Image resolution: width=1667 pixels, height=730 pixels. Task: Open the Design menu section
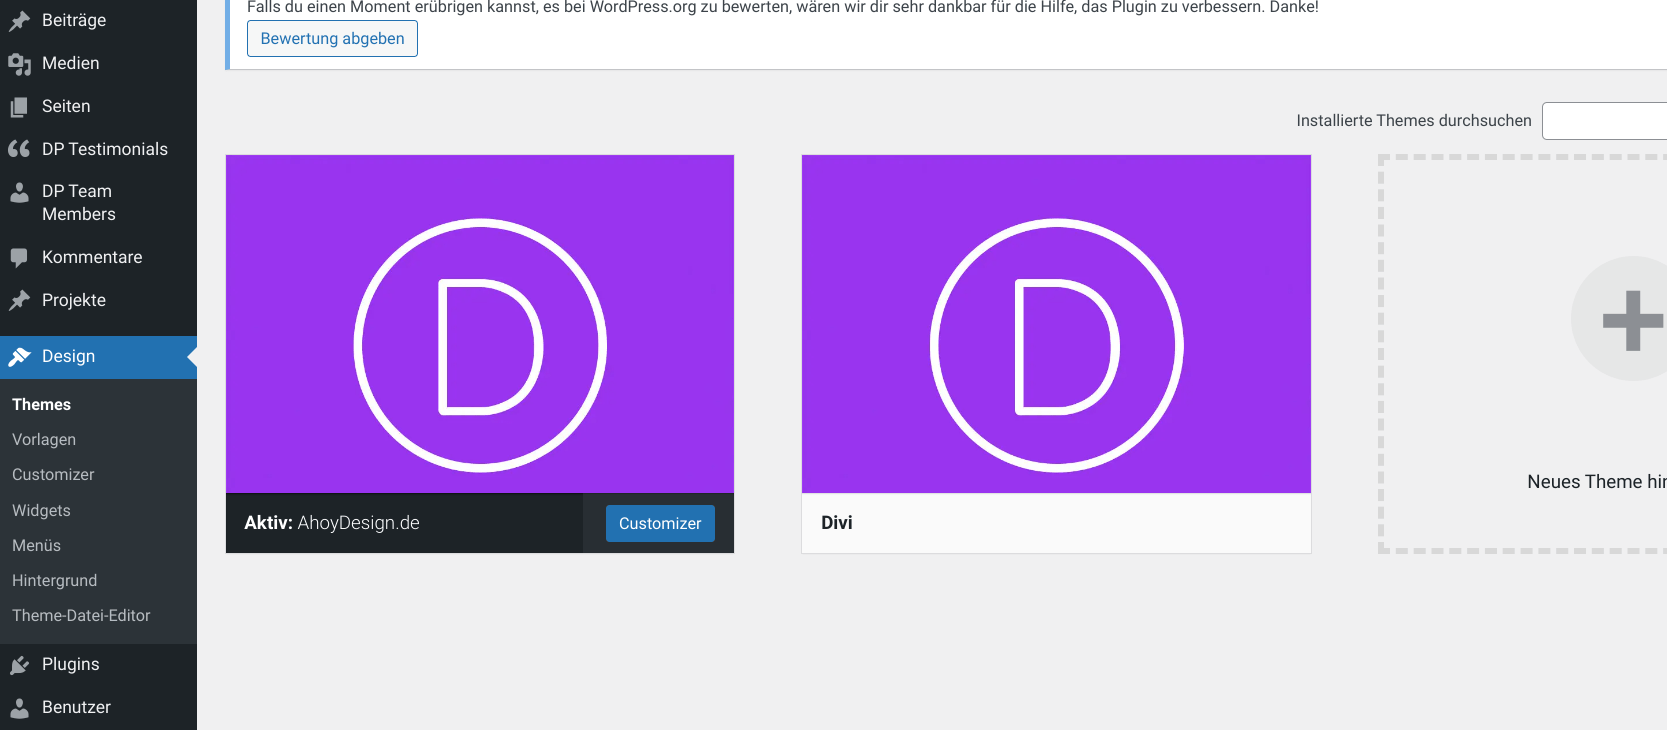coord(68,357)
